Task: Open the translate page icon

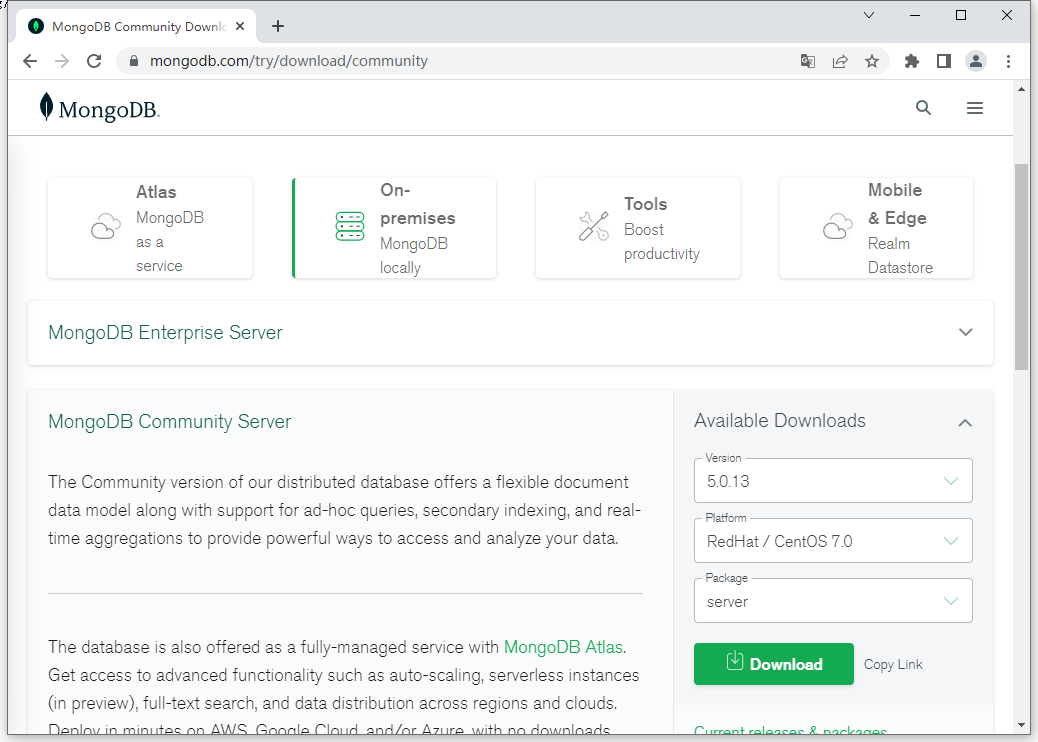Action: (x=808, y=61)
